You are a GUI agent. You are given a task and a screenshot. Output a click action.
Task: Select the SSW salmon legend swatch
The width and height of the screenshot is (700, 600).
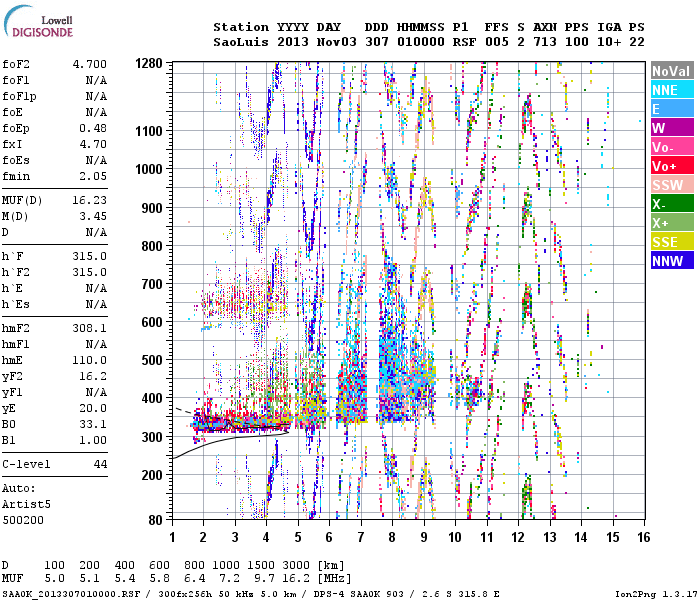point(672,185)
